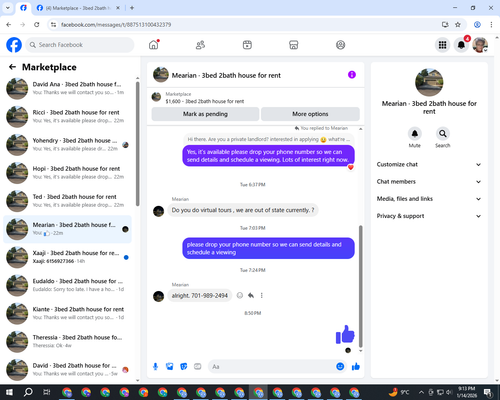Image resolution: width=500 pixels, height=400 pixels.
Task: Click More options button
Action: (310, 114)
